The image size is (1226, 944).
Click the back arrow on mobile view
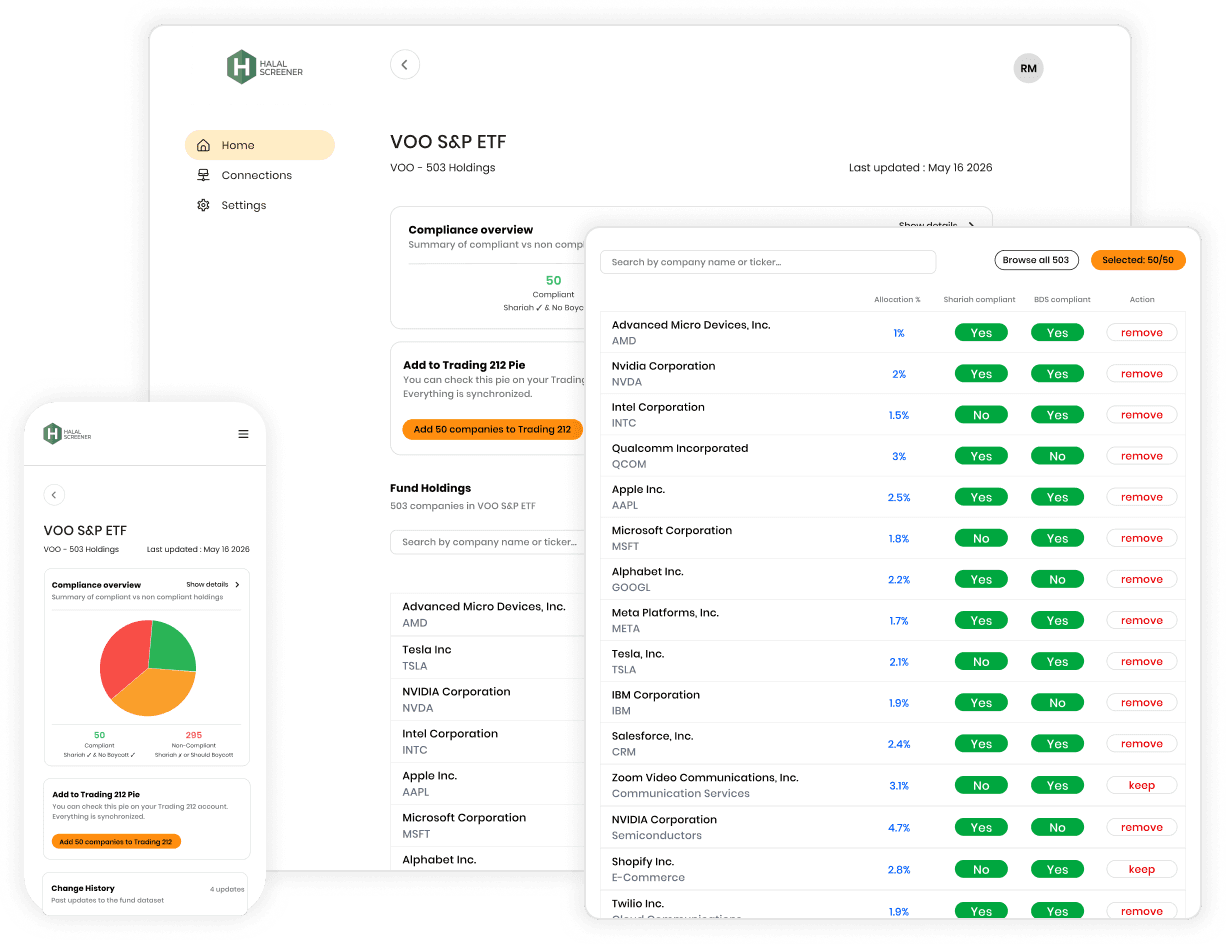coord(54,495)
